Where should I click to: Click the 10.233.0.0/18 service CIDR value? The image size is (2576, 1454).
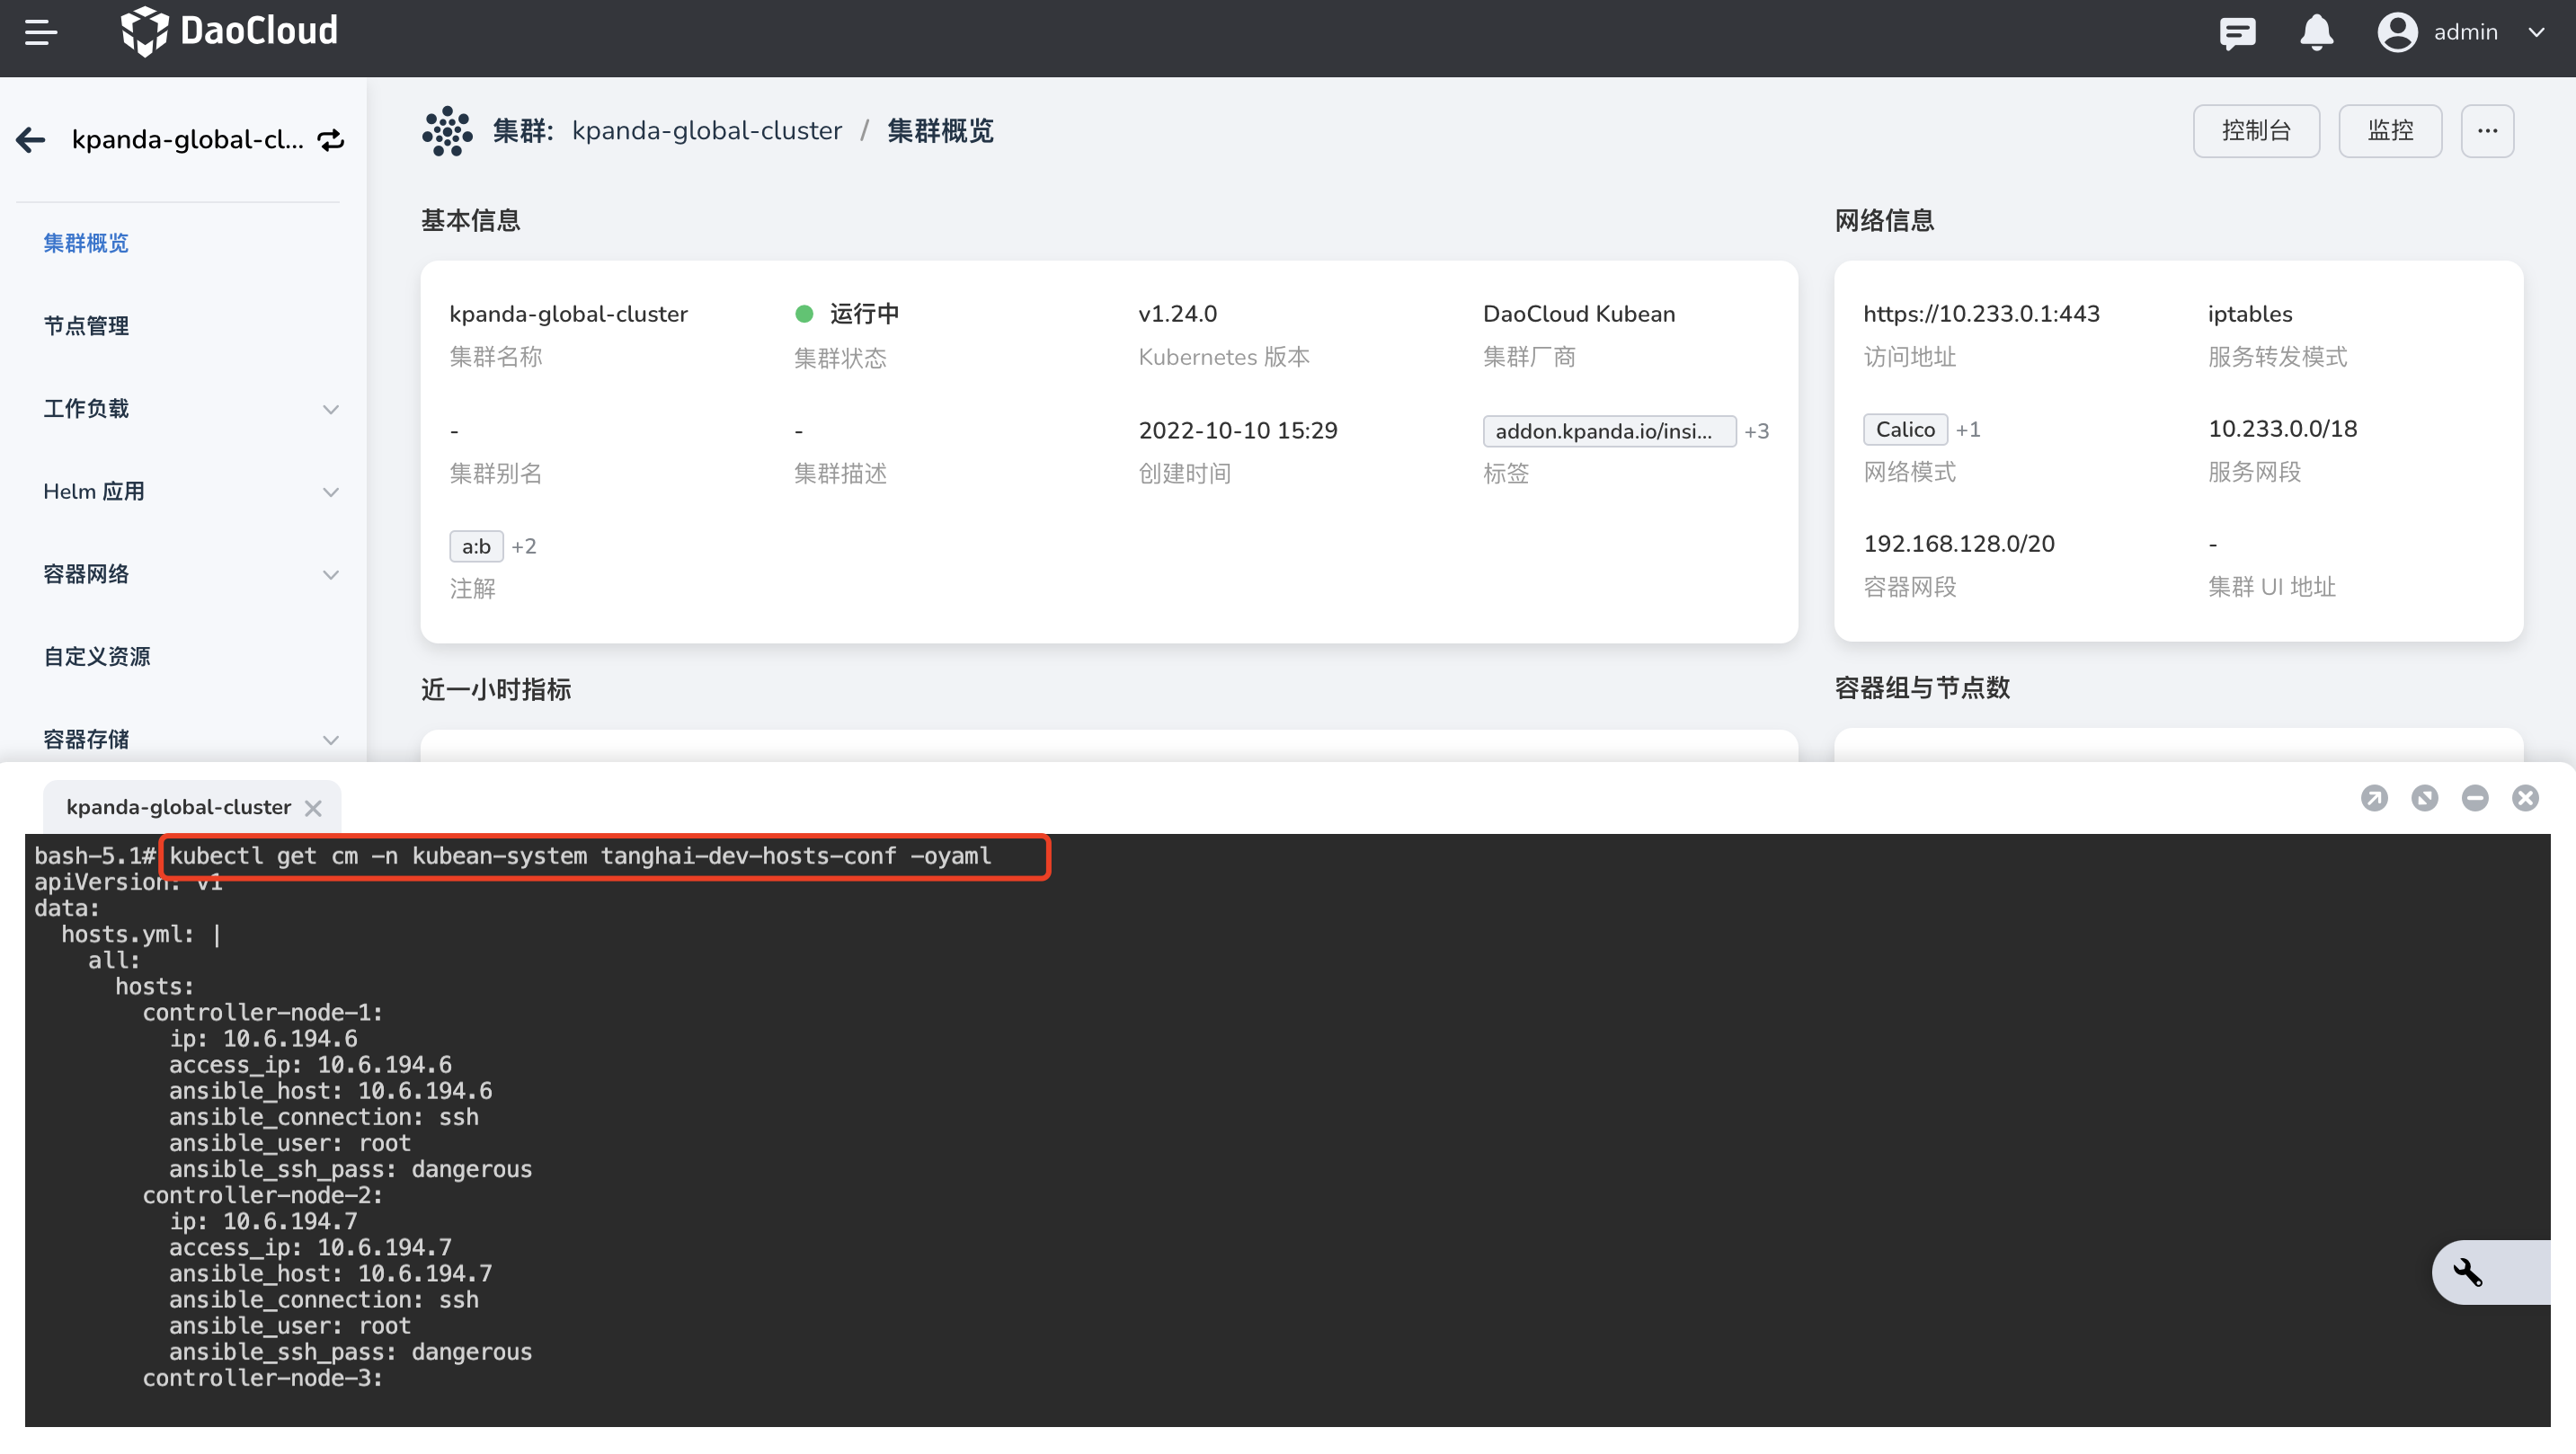[2282, 429]
